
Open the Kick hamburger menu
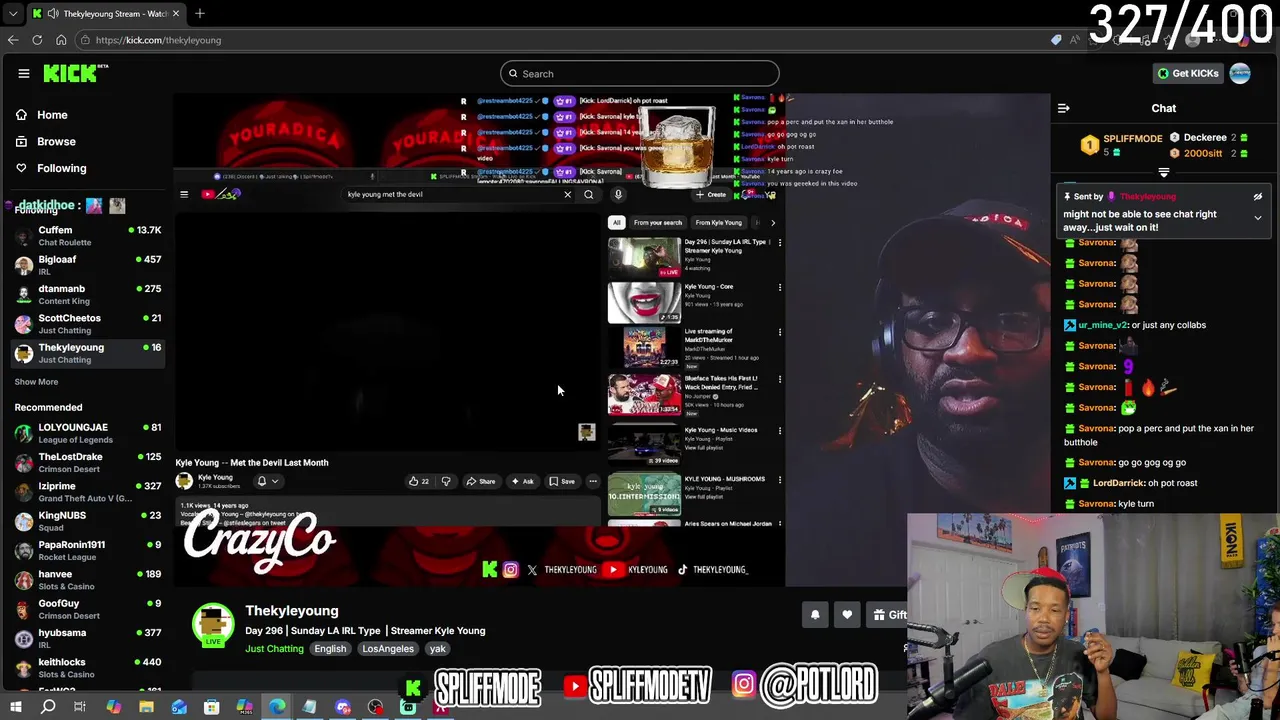23,73
